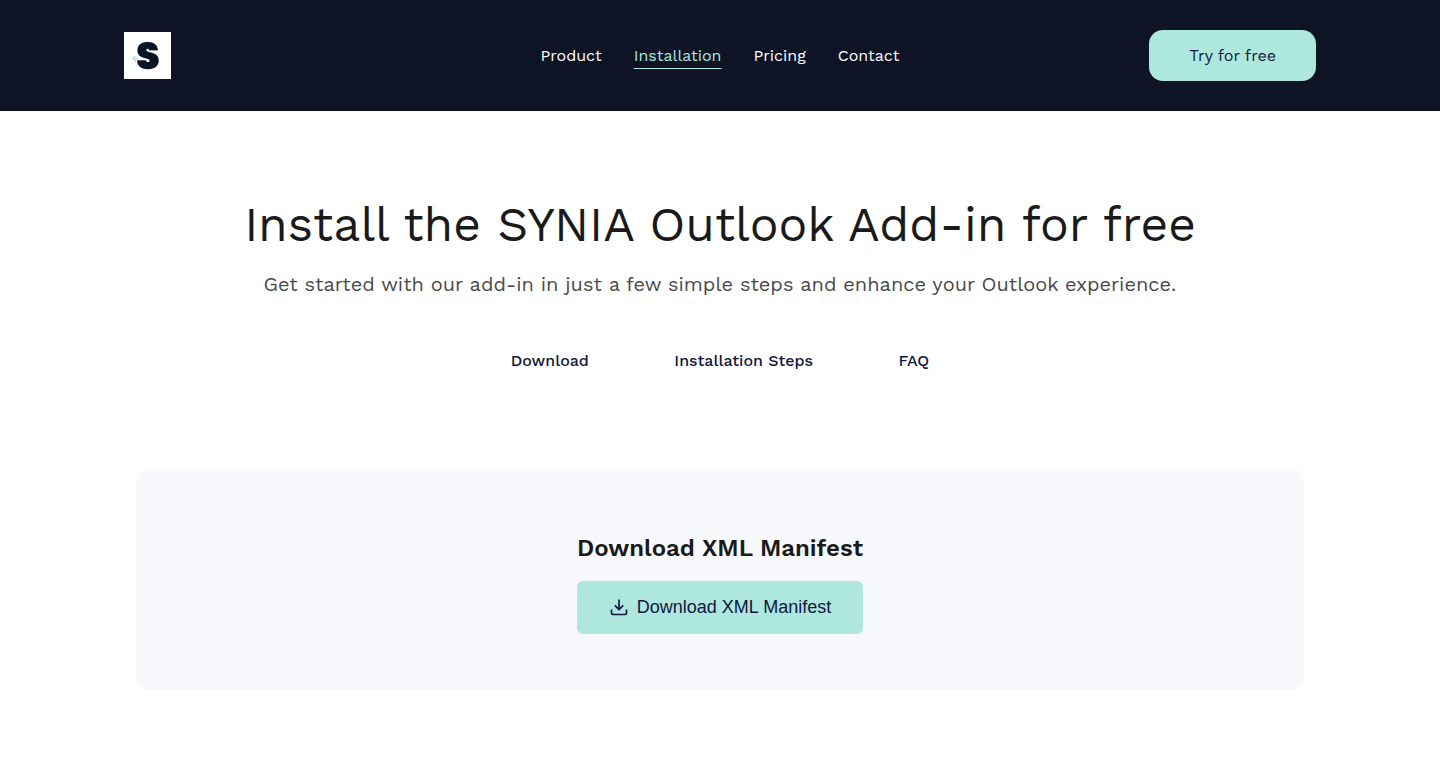This screenshot has height=761, width=1440.
Task: Click the 'Install the SYNIA Outlook Add-in' headline
Action: (720, 224)
